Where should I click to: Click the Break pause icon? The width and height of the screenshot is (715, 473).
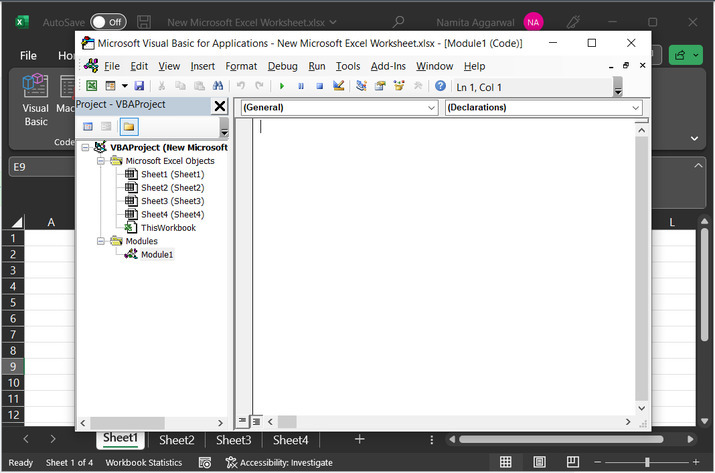pyautogui.click(x=301, y=86)
